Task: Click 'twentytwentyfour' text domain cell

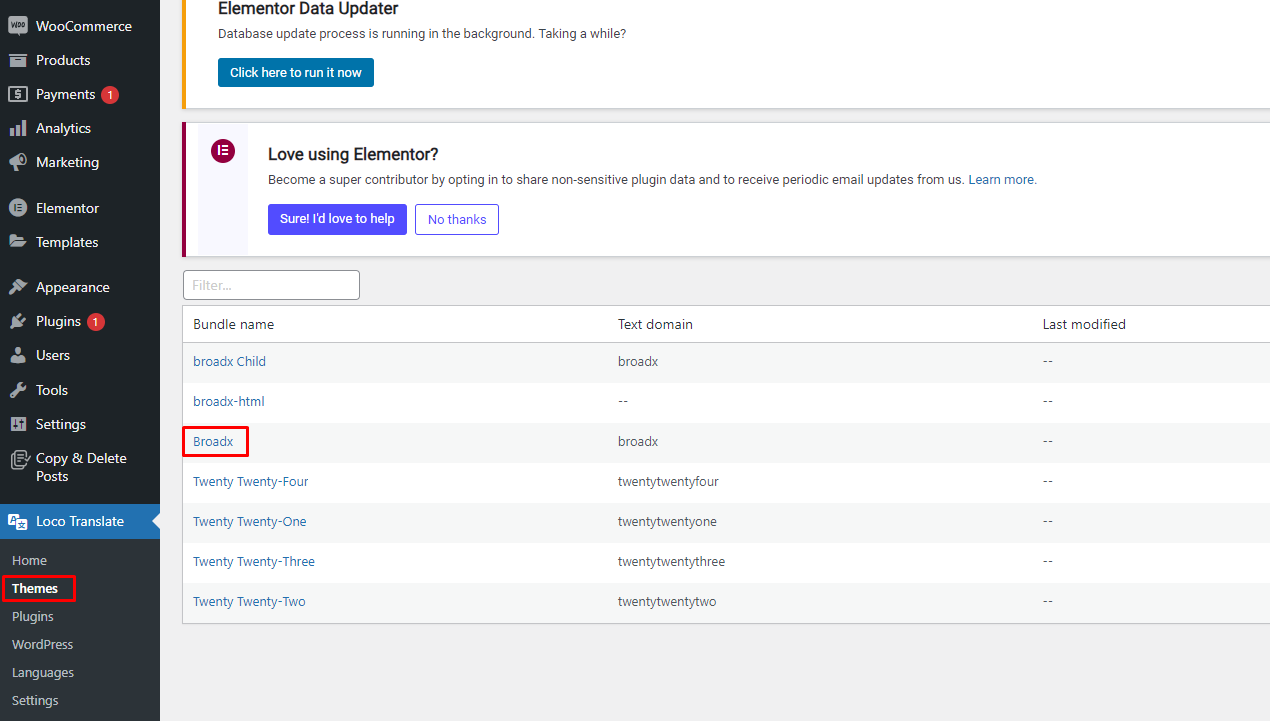Action: pyautogui.click(x=668, y=481)
